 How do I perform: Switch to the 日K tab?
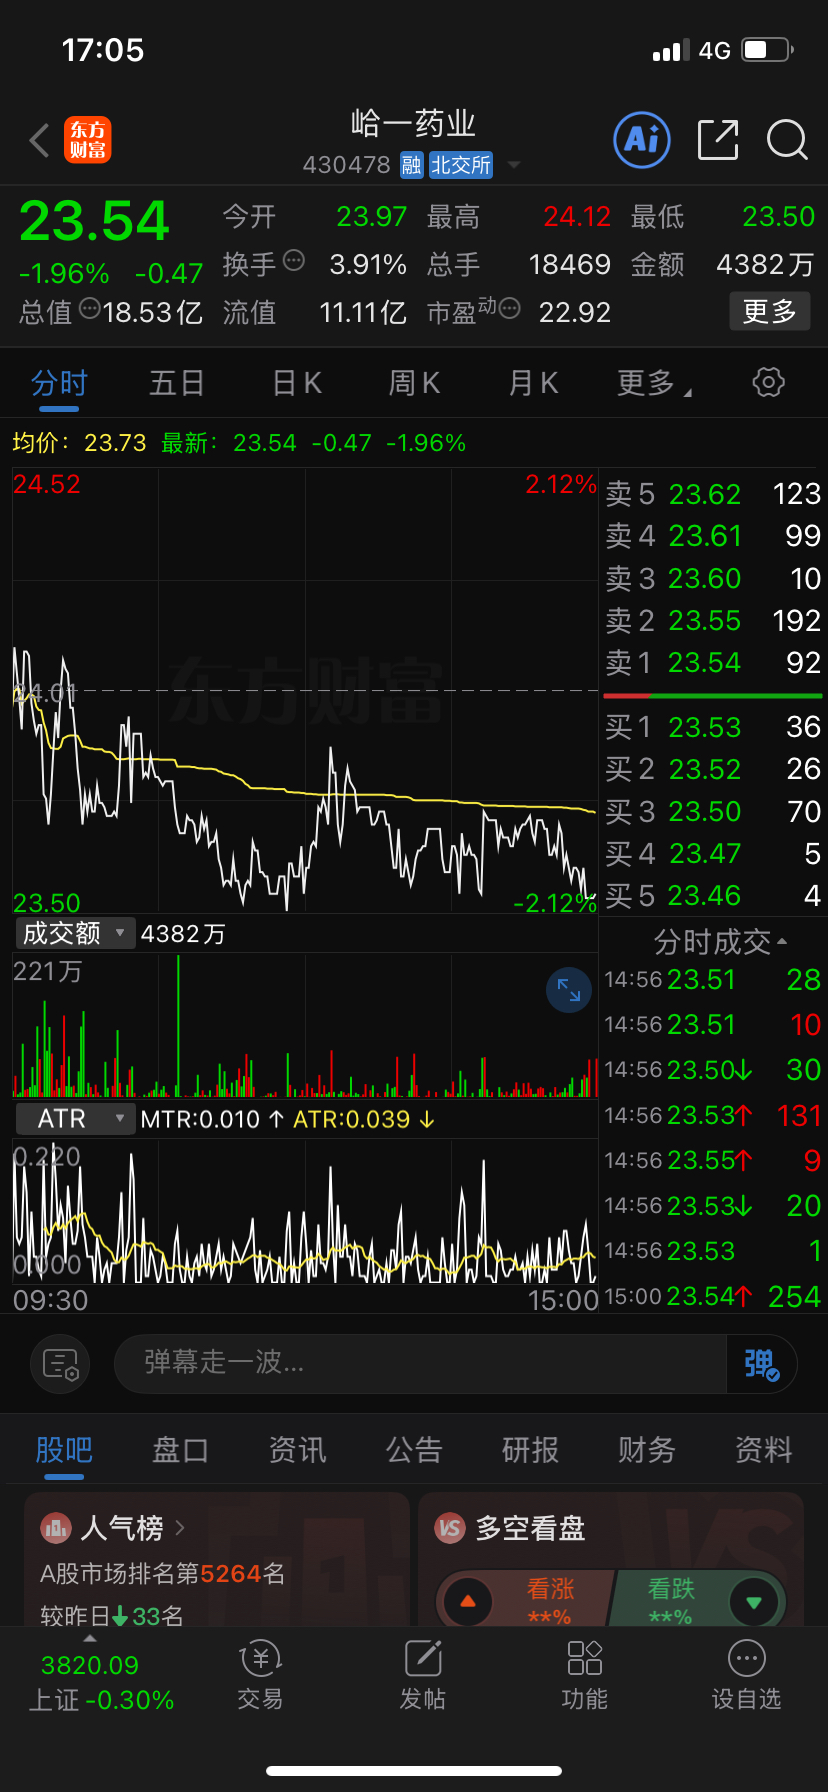(297, 383)
